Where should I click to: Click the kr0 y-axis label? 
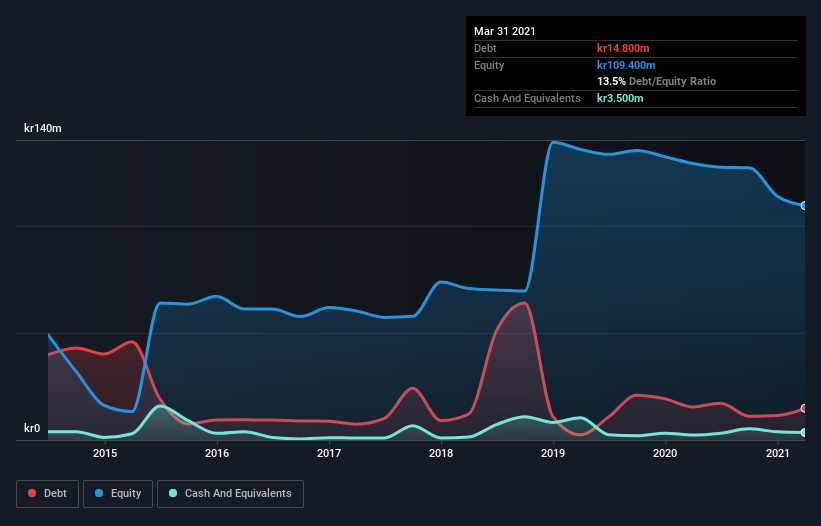click(32, 428)
